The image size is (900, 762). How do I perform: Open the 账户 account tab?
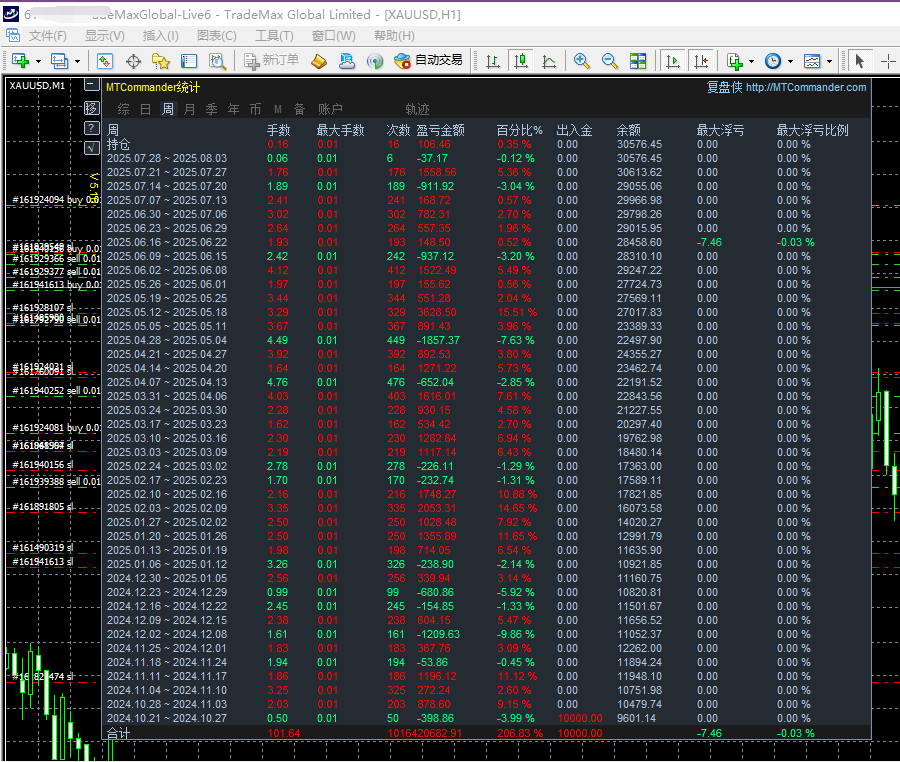(x=330, y=109)
